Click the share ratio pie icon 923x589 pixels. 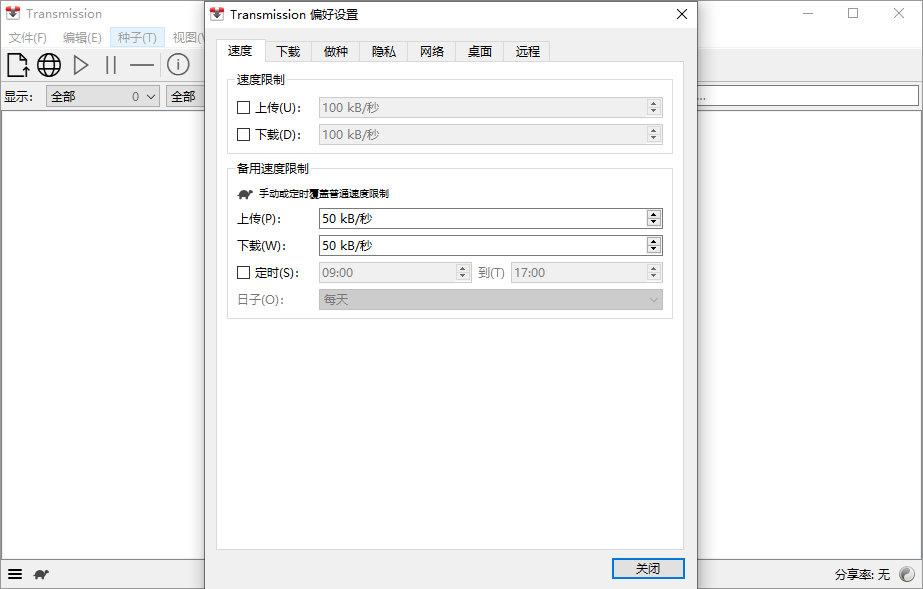[x=908, y=574]
